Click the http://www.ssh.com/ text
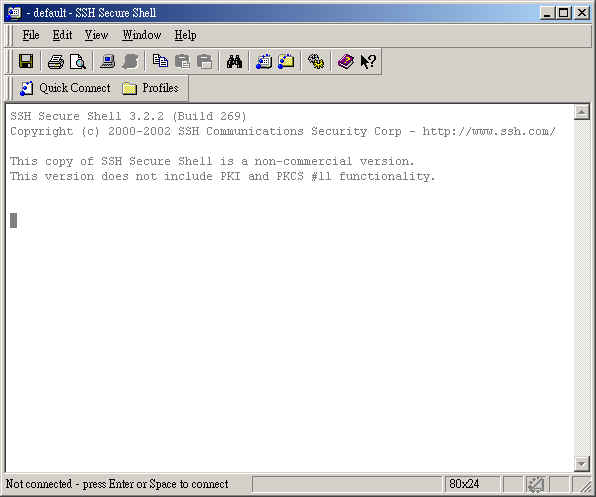 pos(489,131)
